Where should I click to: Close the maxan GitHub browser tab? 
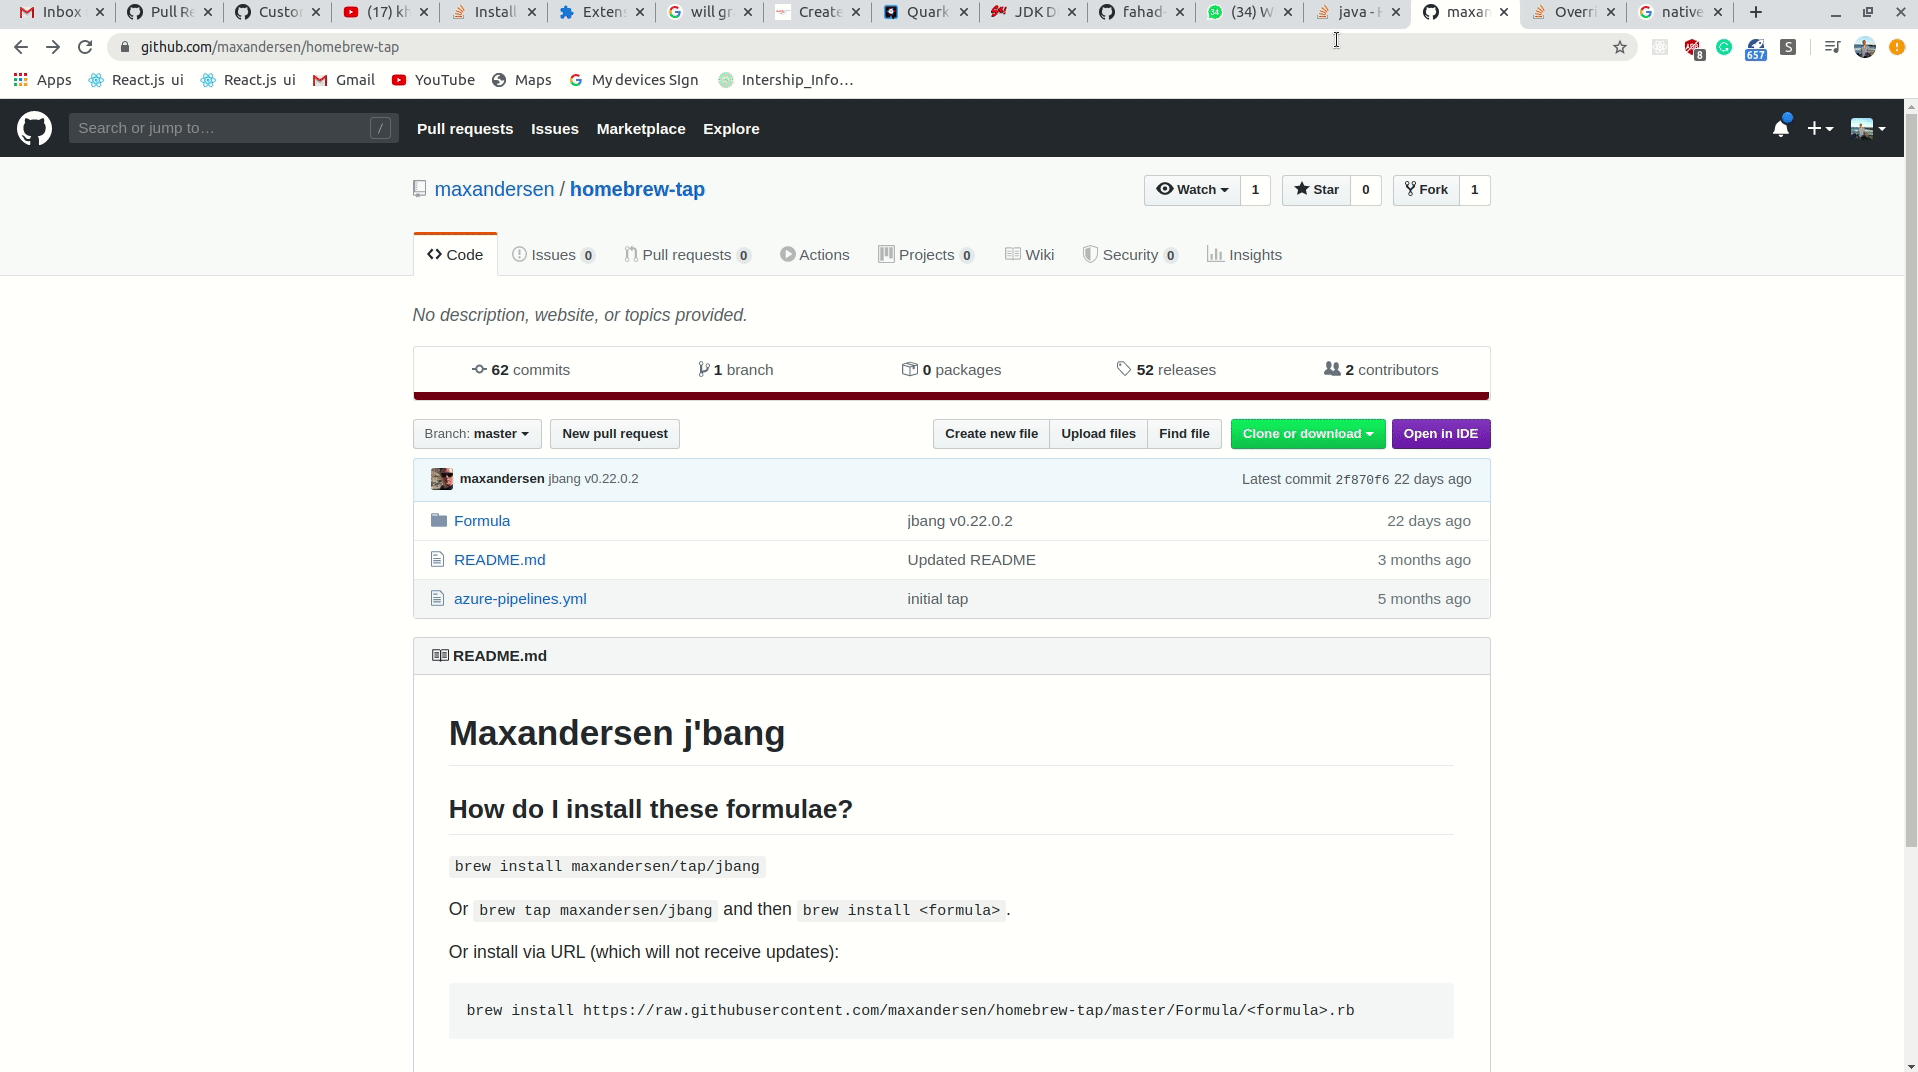tap(1503, 12)
